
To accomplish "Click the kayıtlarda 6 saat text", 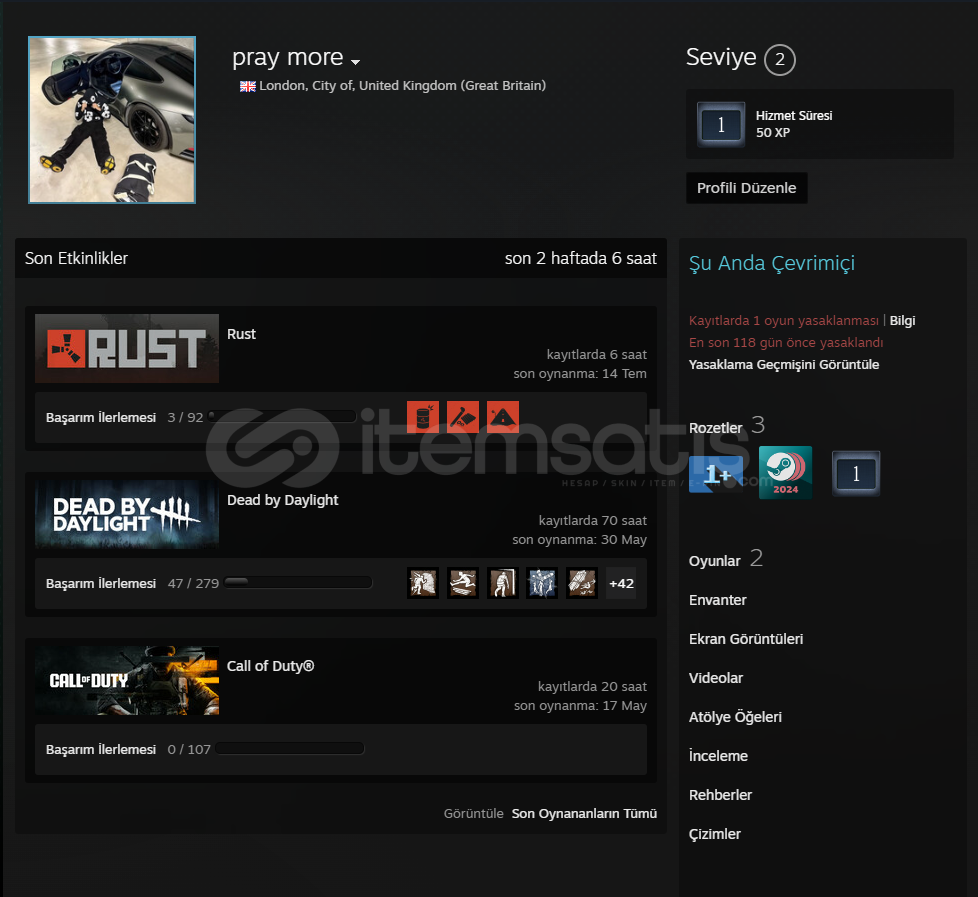I will (597, 354).
